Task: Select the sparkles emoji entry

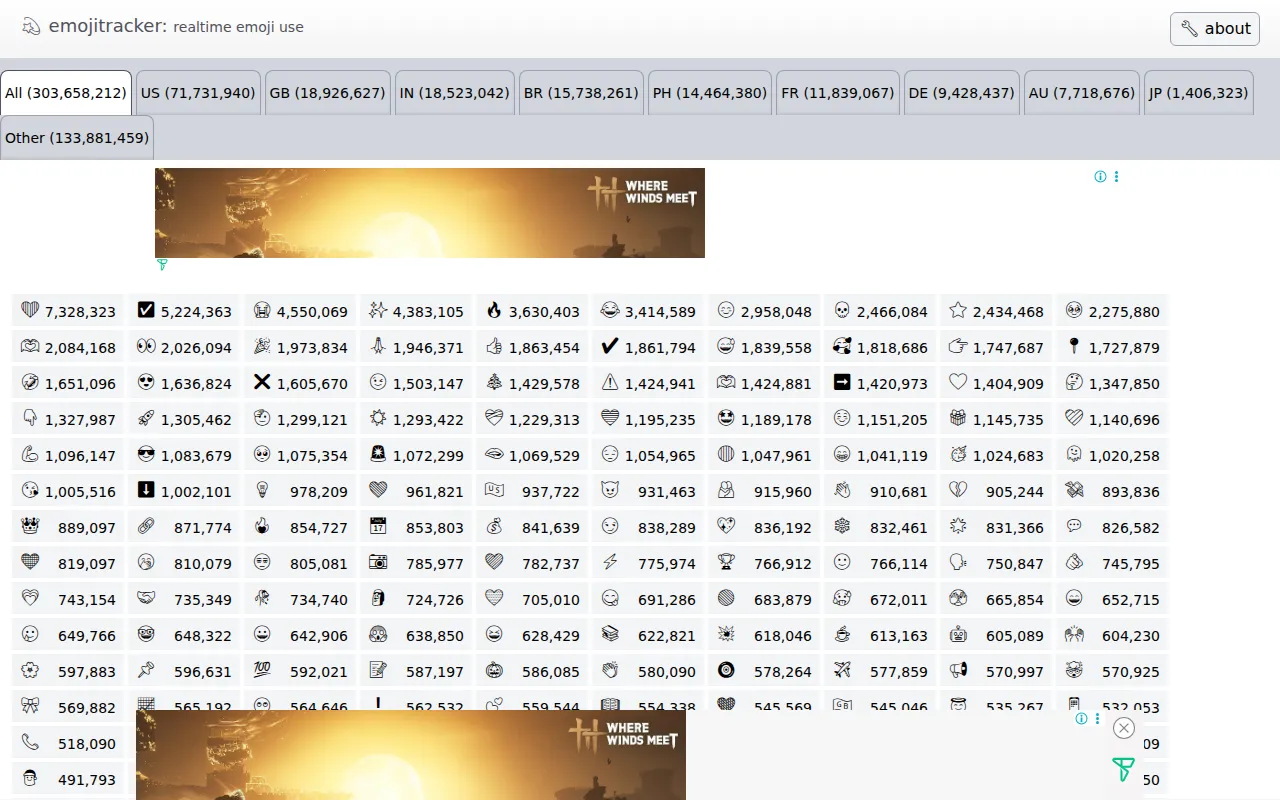Action: click(x=378, y=311)
